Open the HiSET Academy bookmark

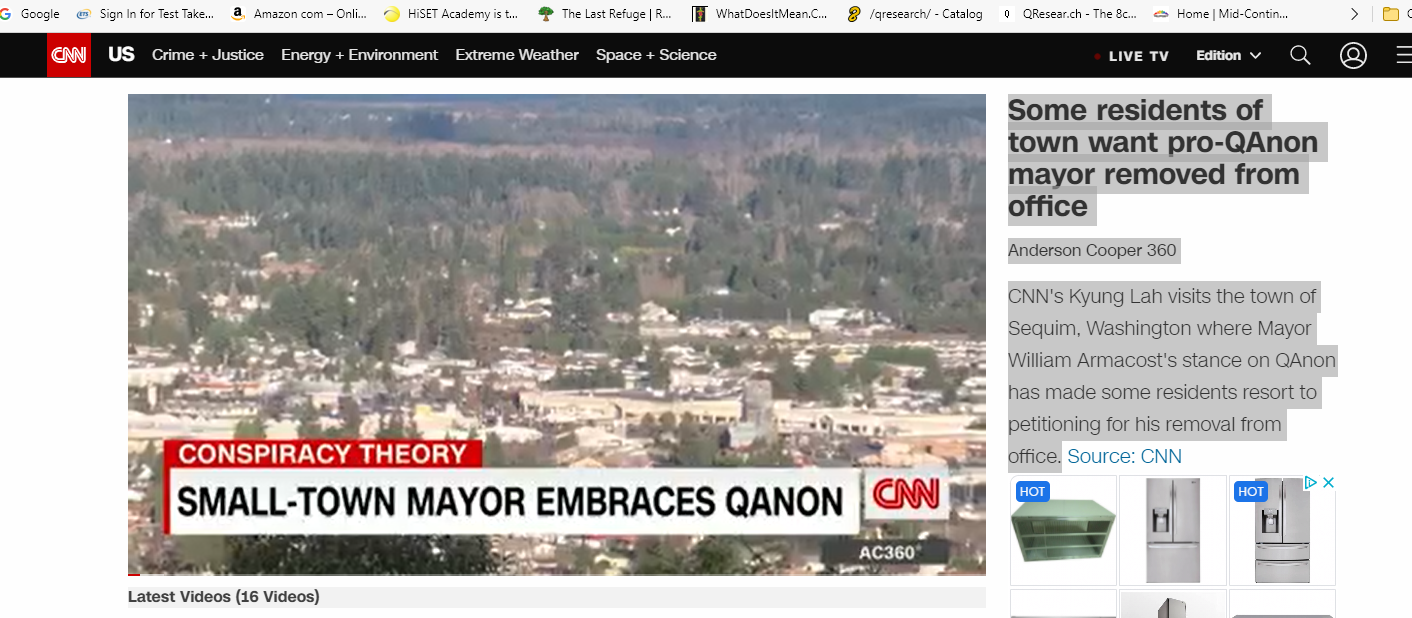pos(451,14)
